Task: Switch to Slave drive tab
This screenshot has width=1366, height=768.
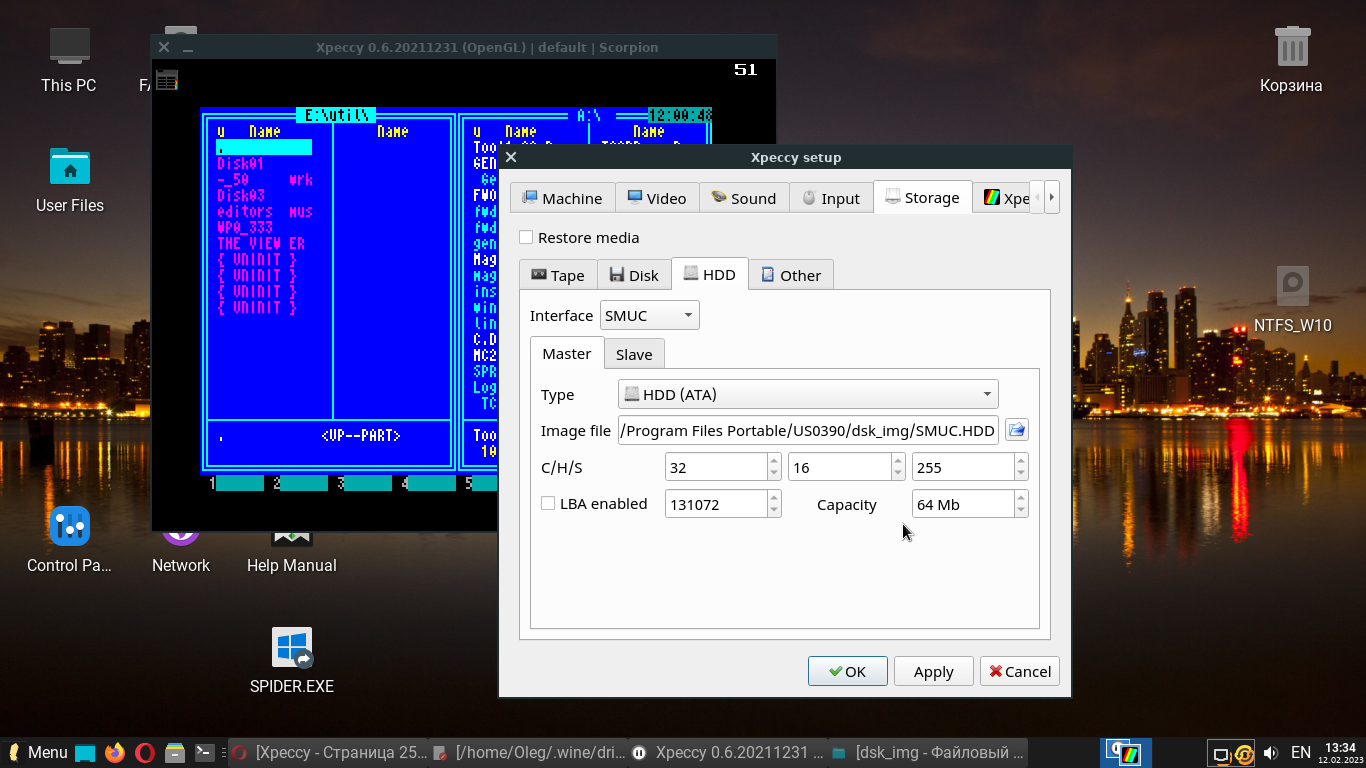Action: click(634, 354)
